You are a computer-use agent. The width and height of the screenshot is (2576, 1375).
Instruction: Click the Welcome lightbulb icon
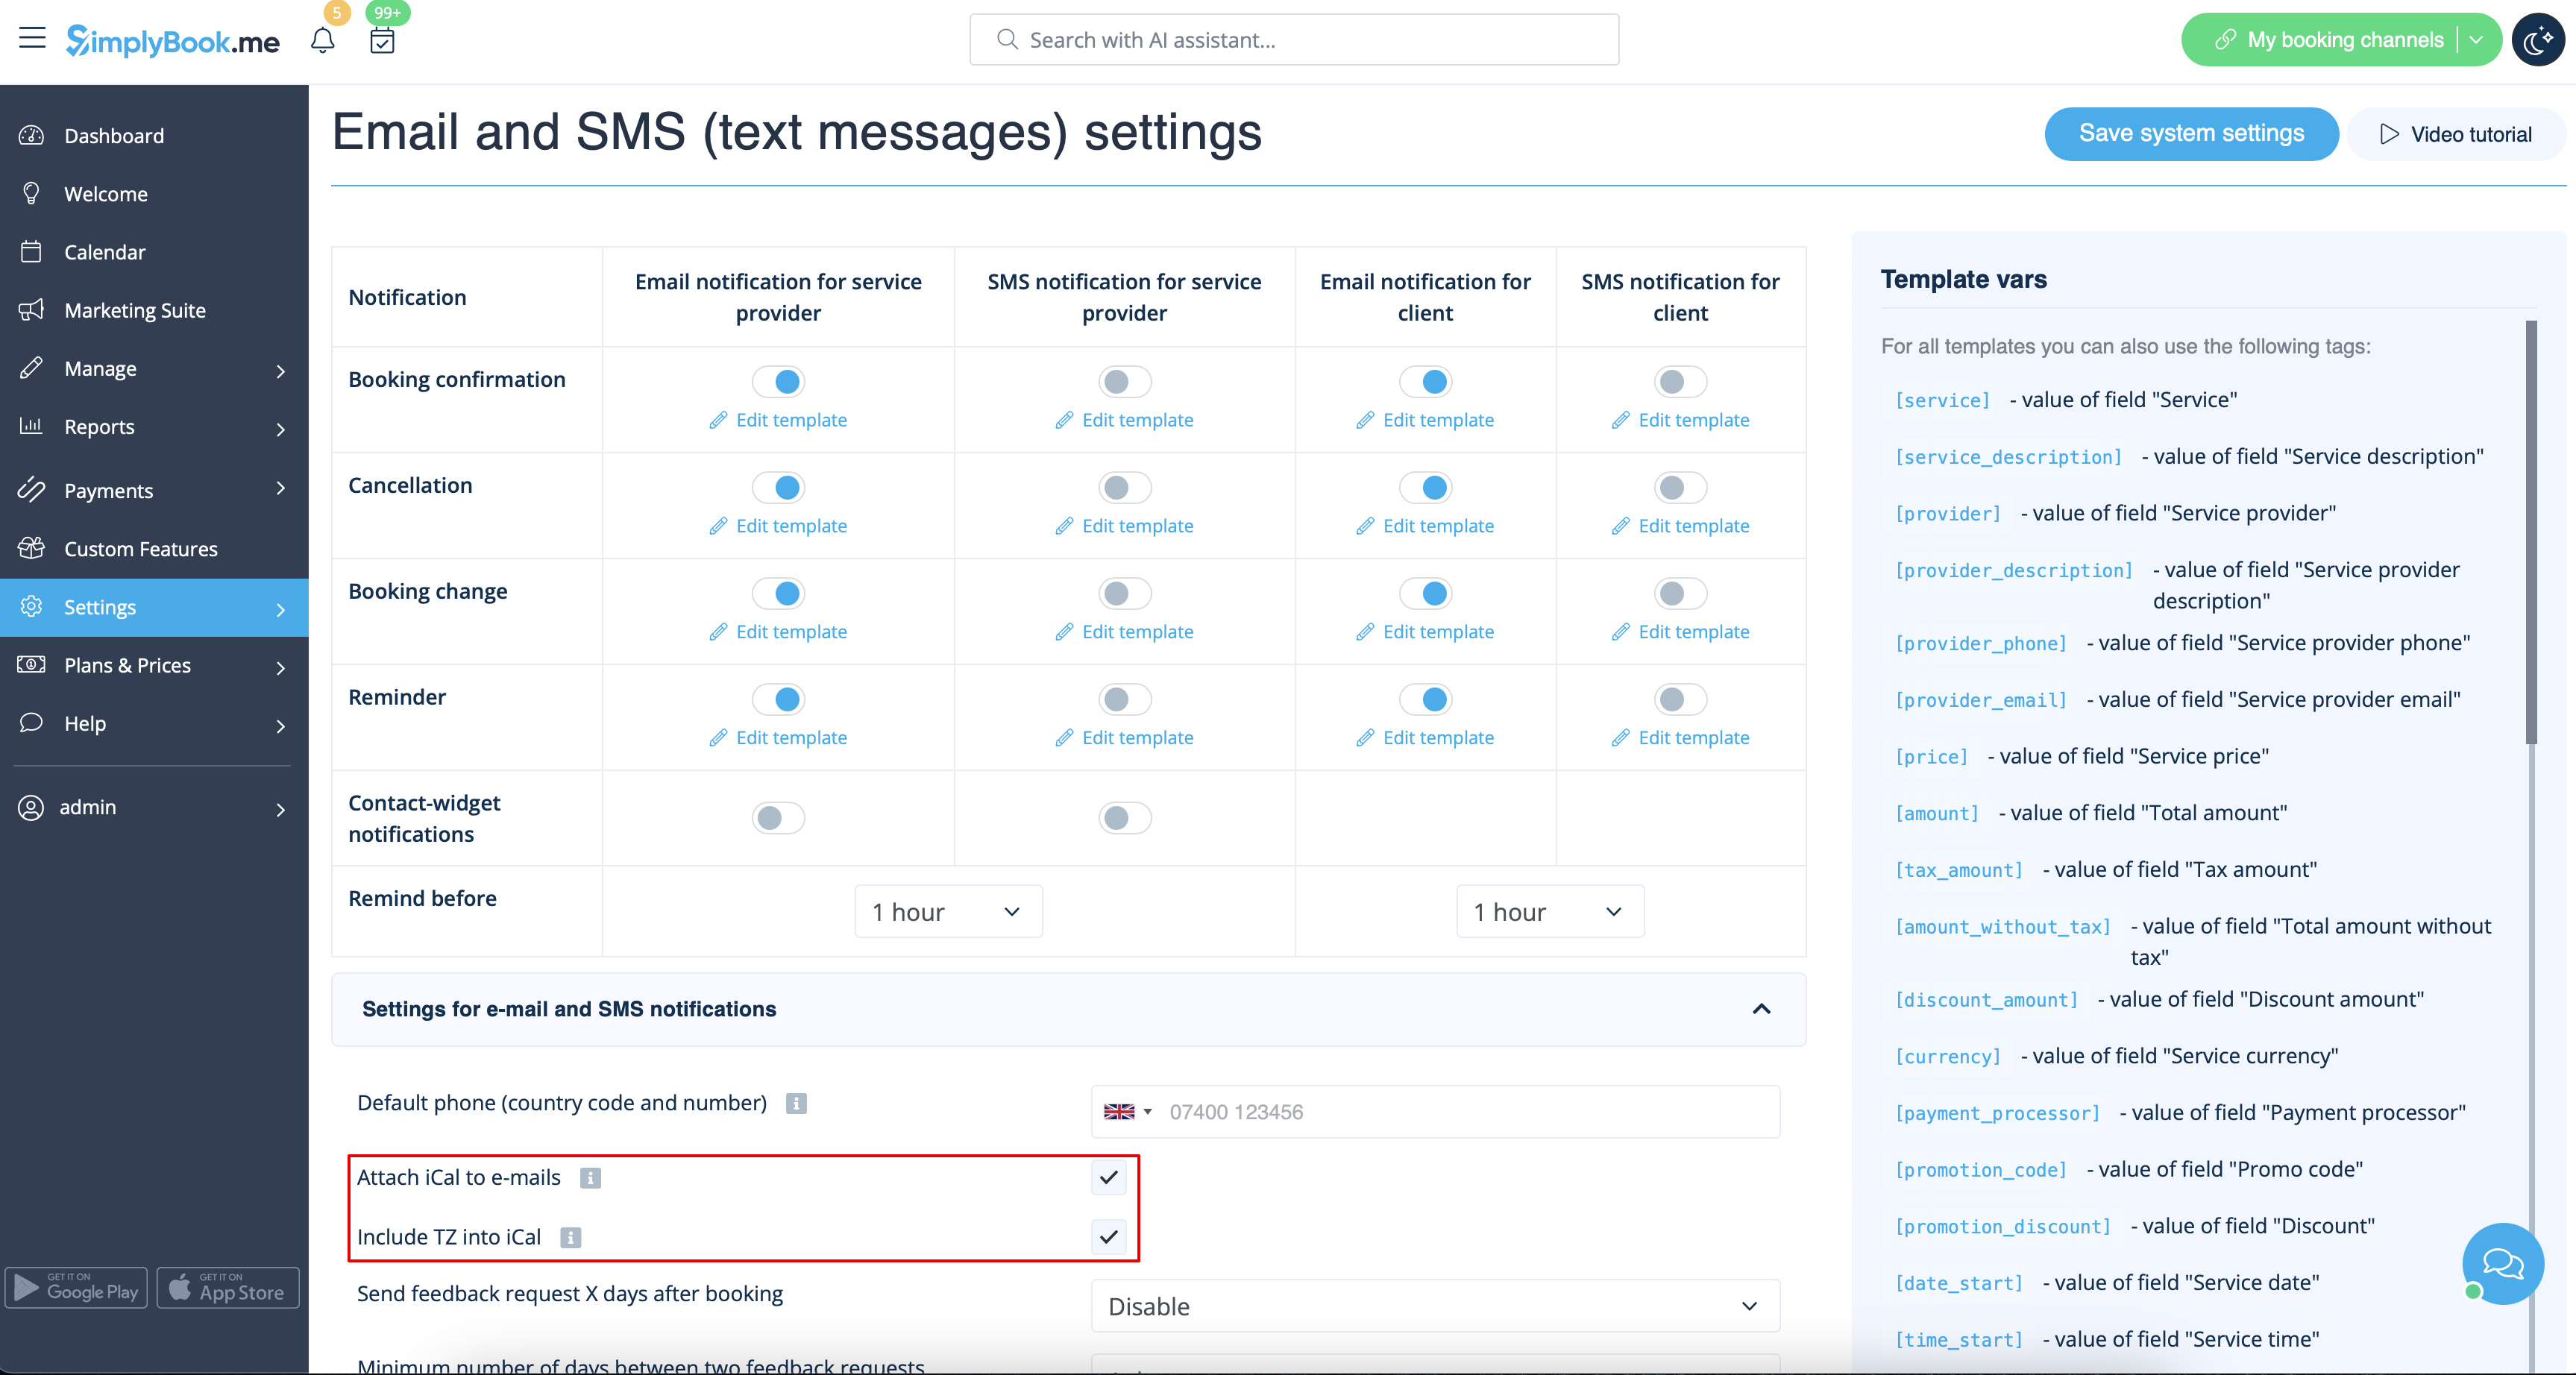[31, 193]
